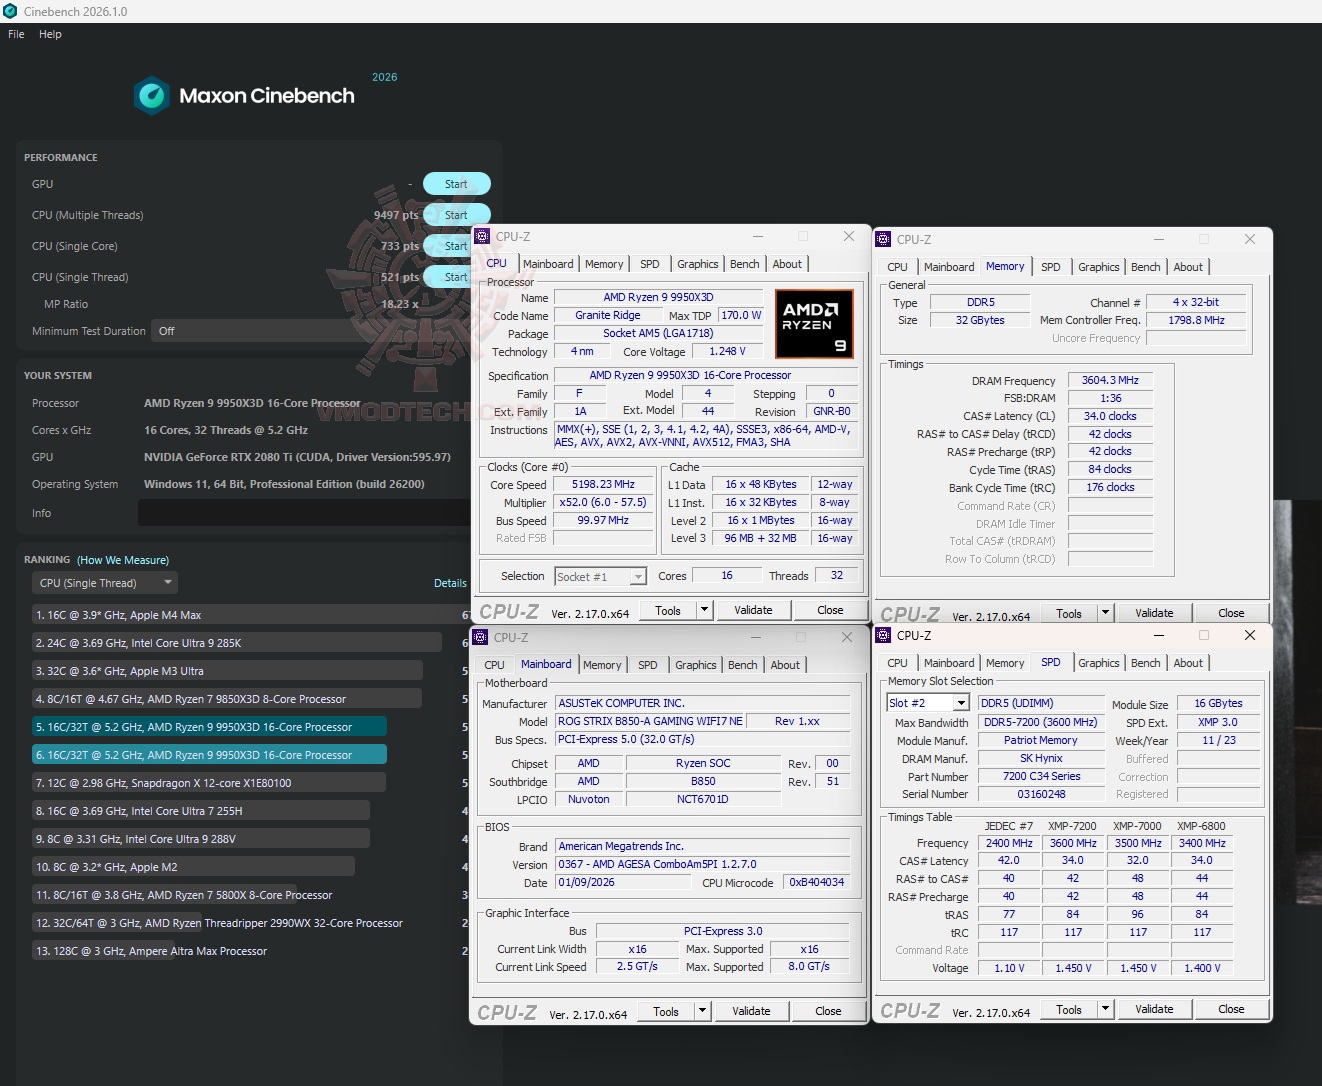Click Patriot Memory module manufacturer value
1322x1086 pixels.
pos(1040,740)
